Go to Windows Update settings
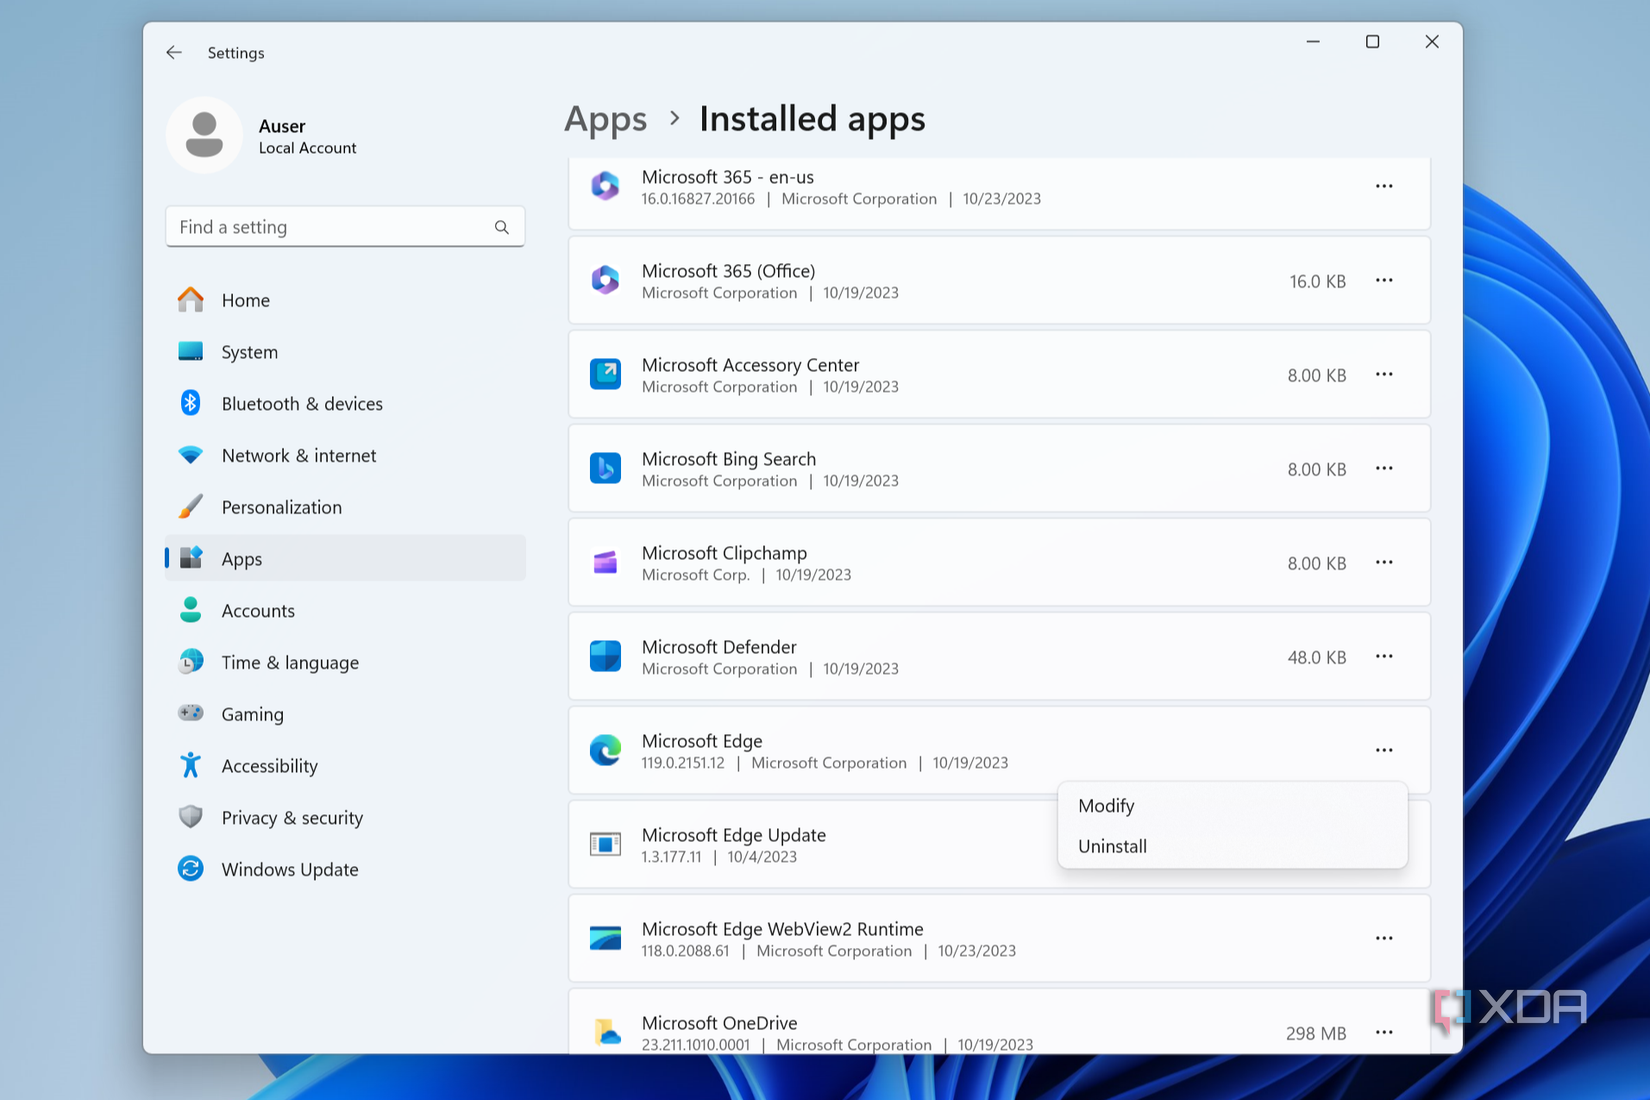1650x1100 pixels. 289,870
